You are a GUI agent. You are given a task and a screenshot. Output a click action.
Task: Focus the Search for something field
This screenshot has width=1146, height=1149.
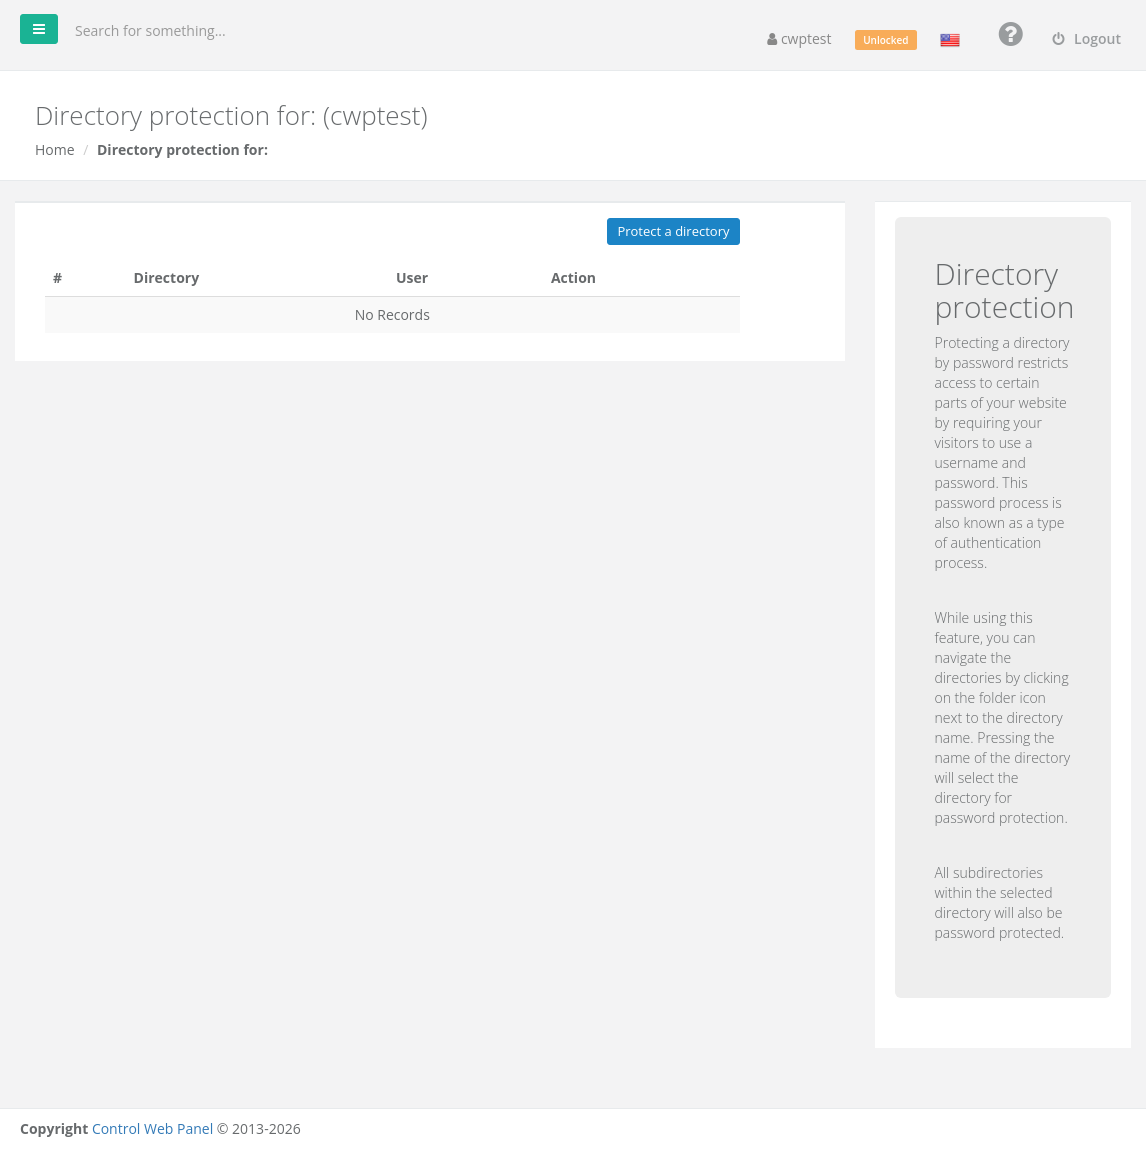[x=150, y=31]
